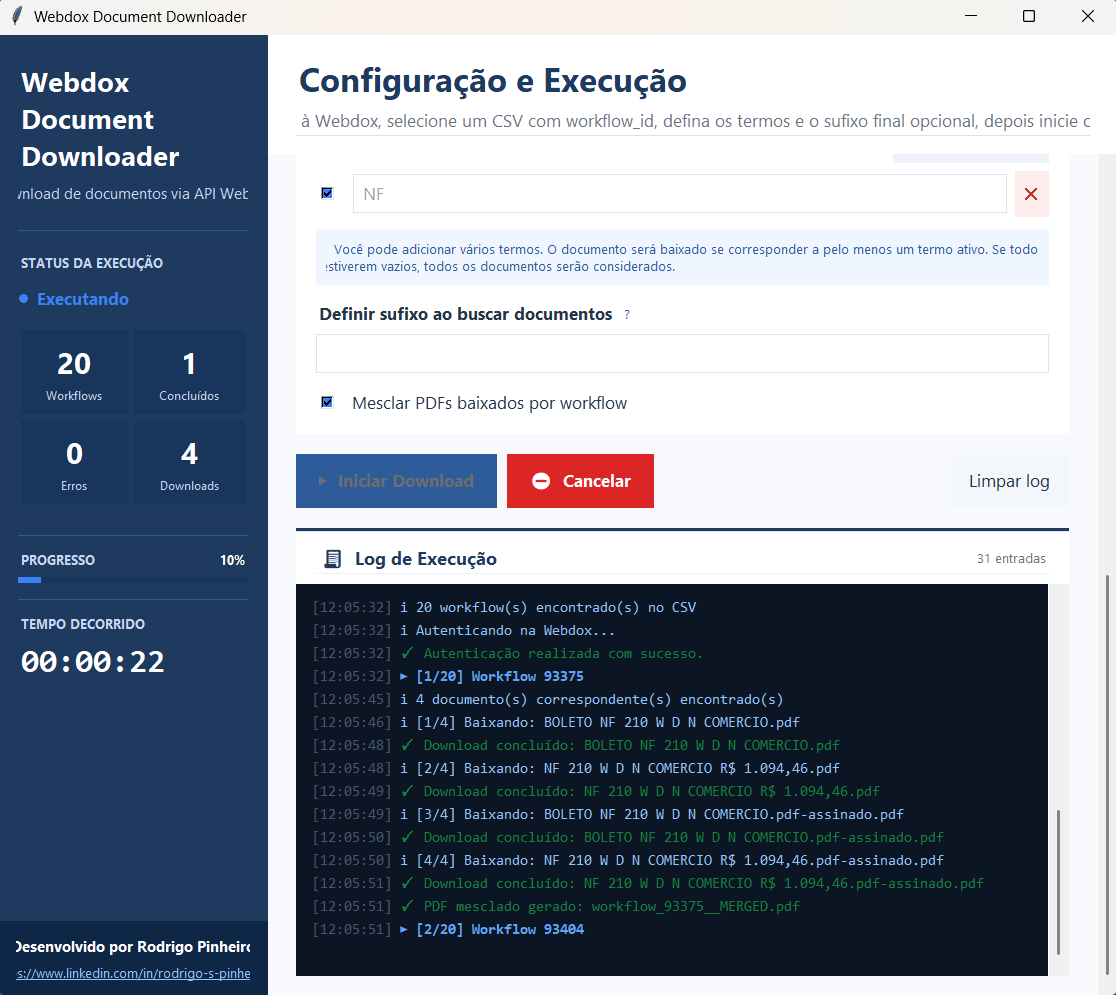Click the 1 Concluídos stat card
This screenshot has height=995, width=1116.
click(189, 372)
